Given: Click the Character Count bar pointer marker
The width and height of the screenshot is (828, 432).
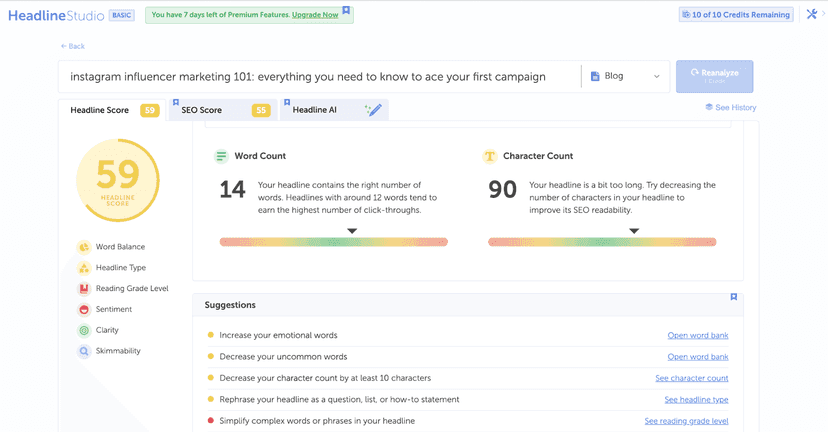Looking at the screenshot, I should click(x=634, y=231).
